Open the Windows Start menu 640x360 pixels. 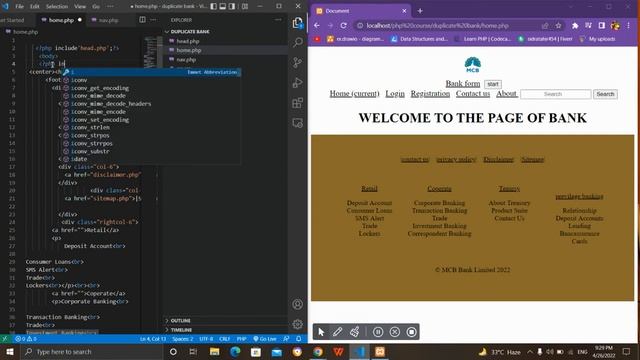point(10,351)
